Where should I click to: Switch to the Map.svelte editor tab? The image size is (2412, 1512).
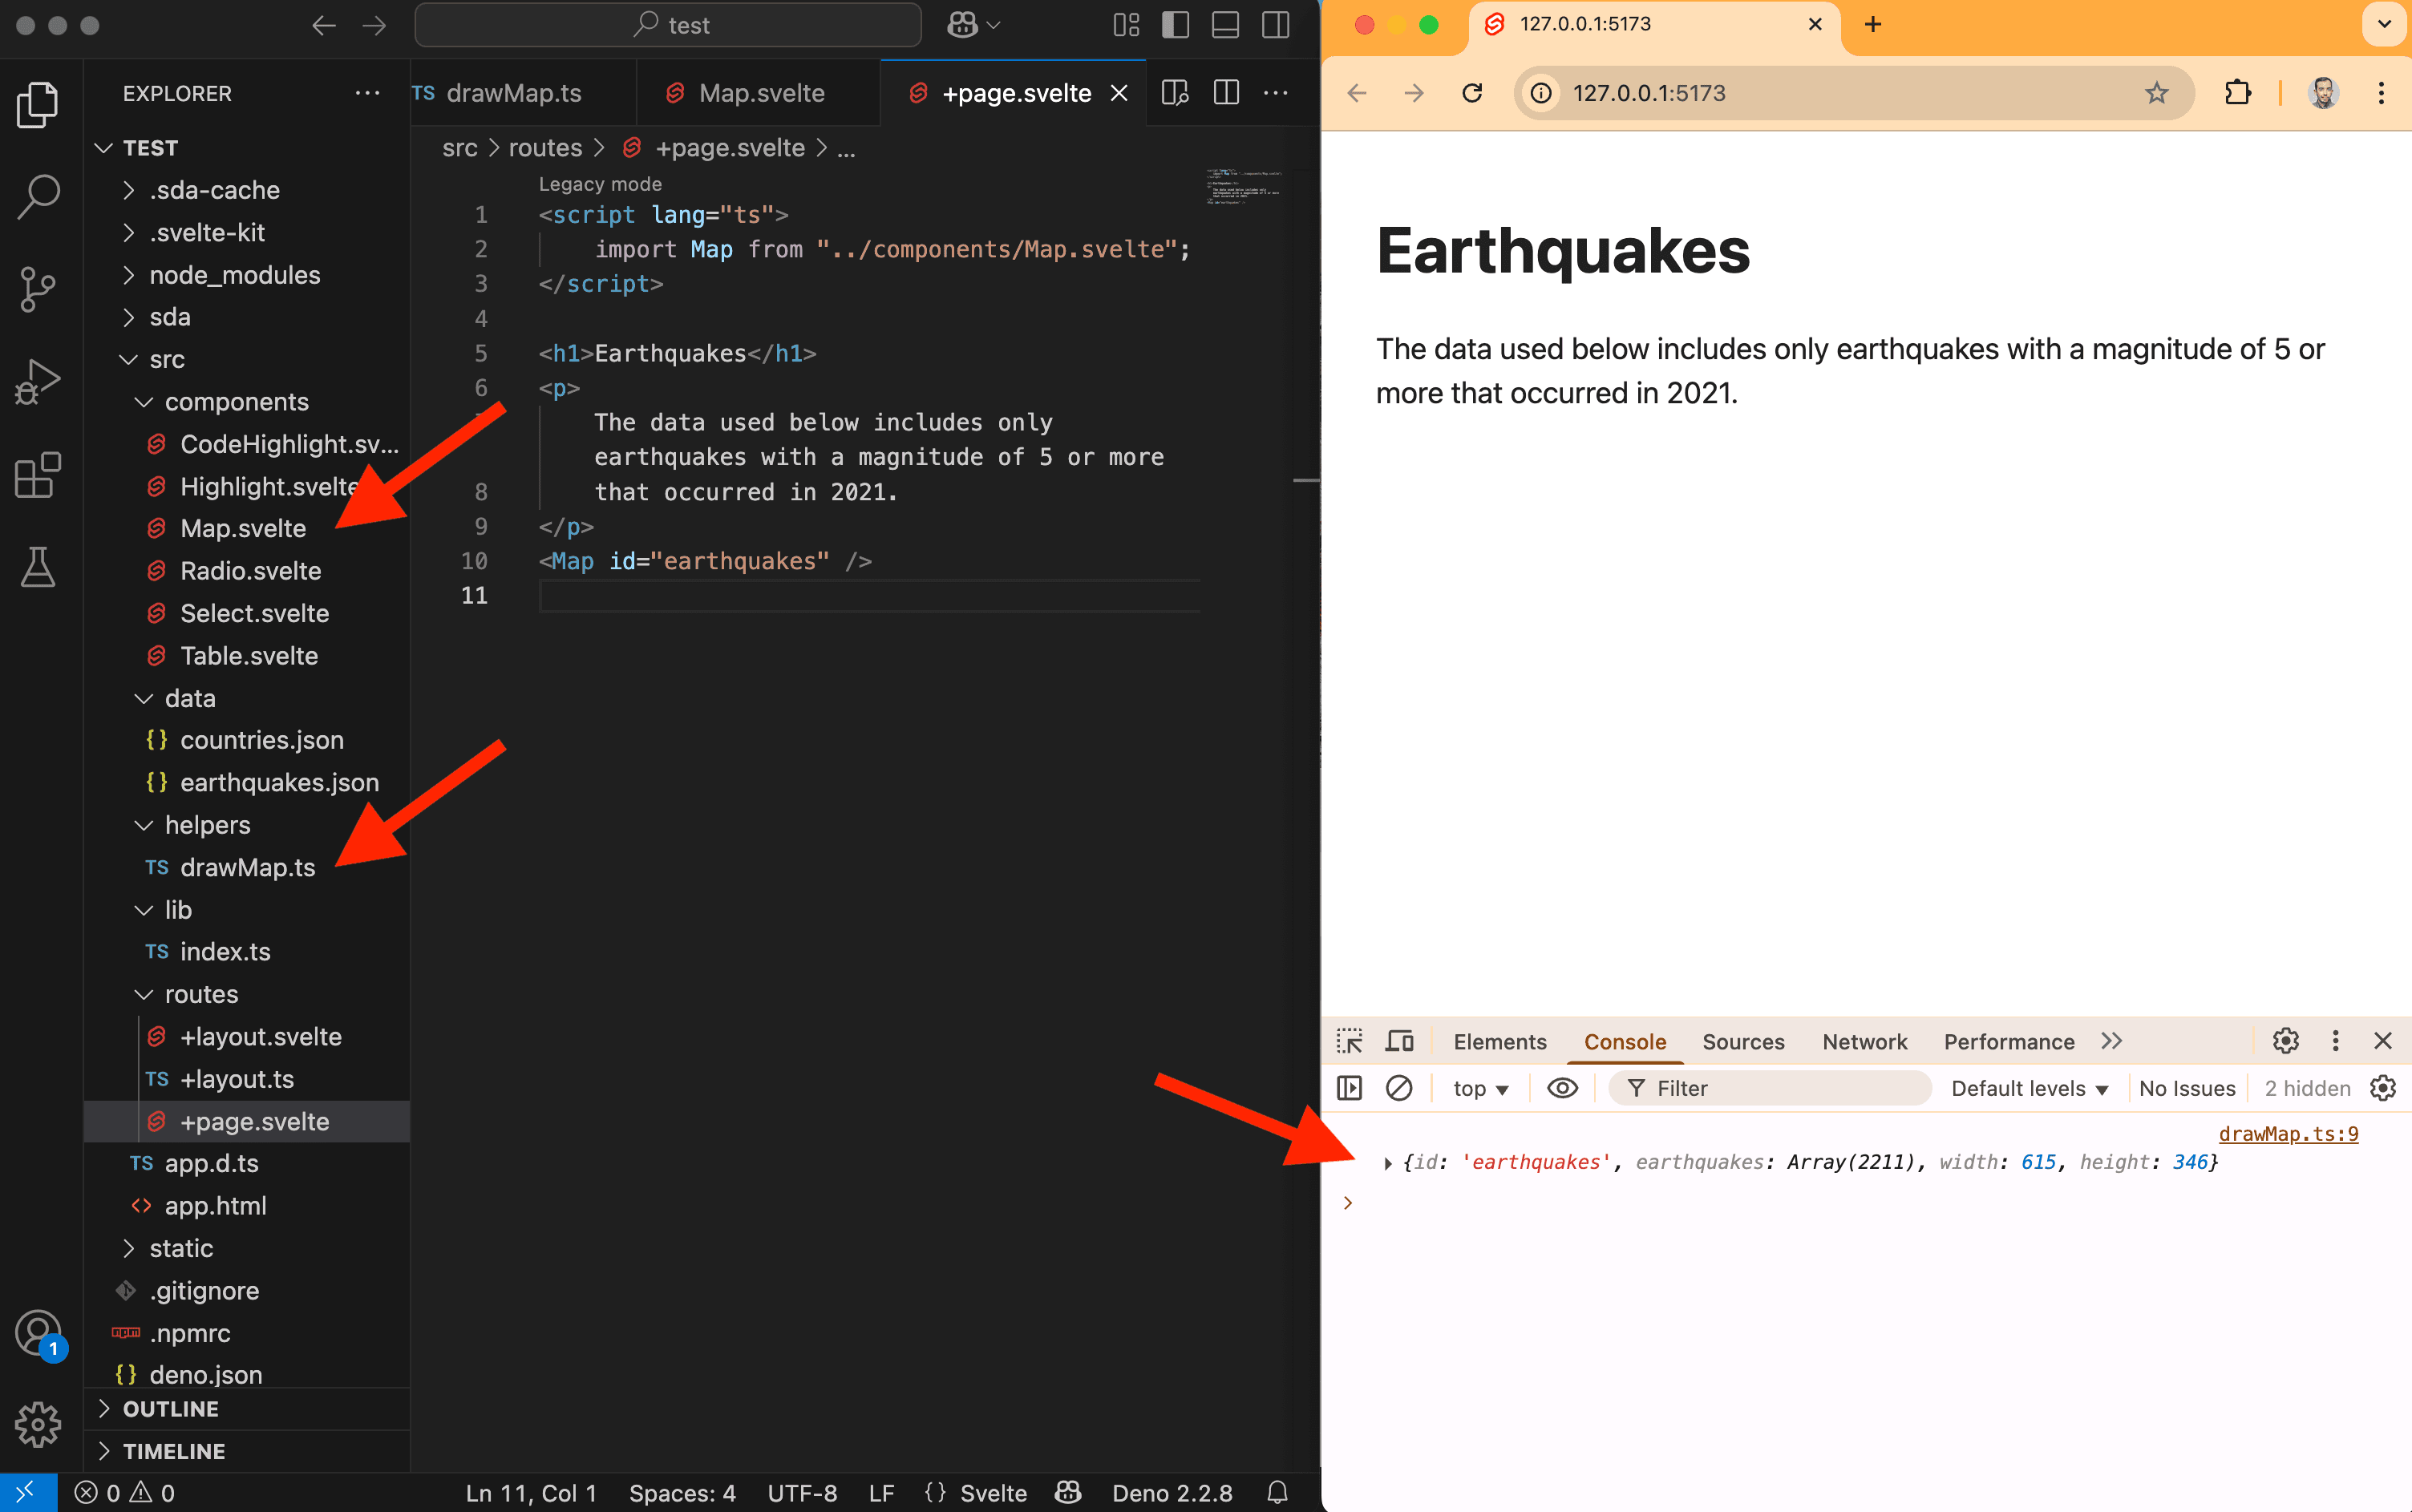pos(760,93)
